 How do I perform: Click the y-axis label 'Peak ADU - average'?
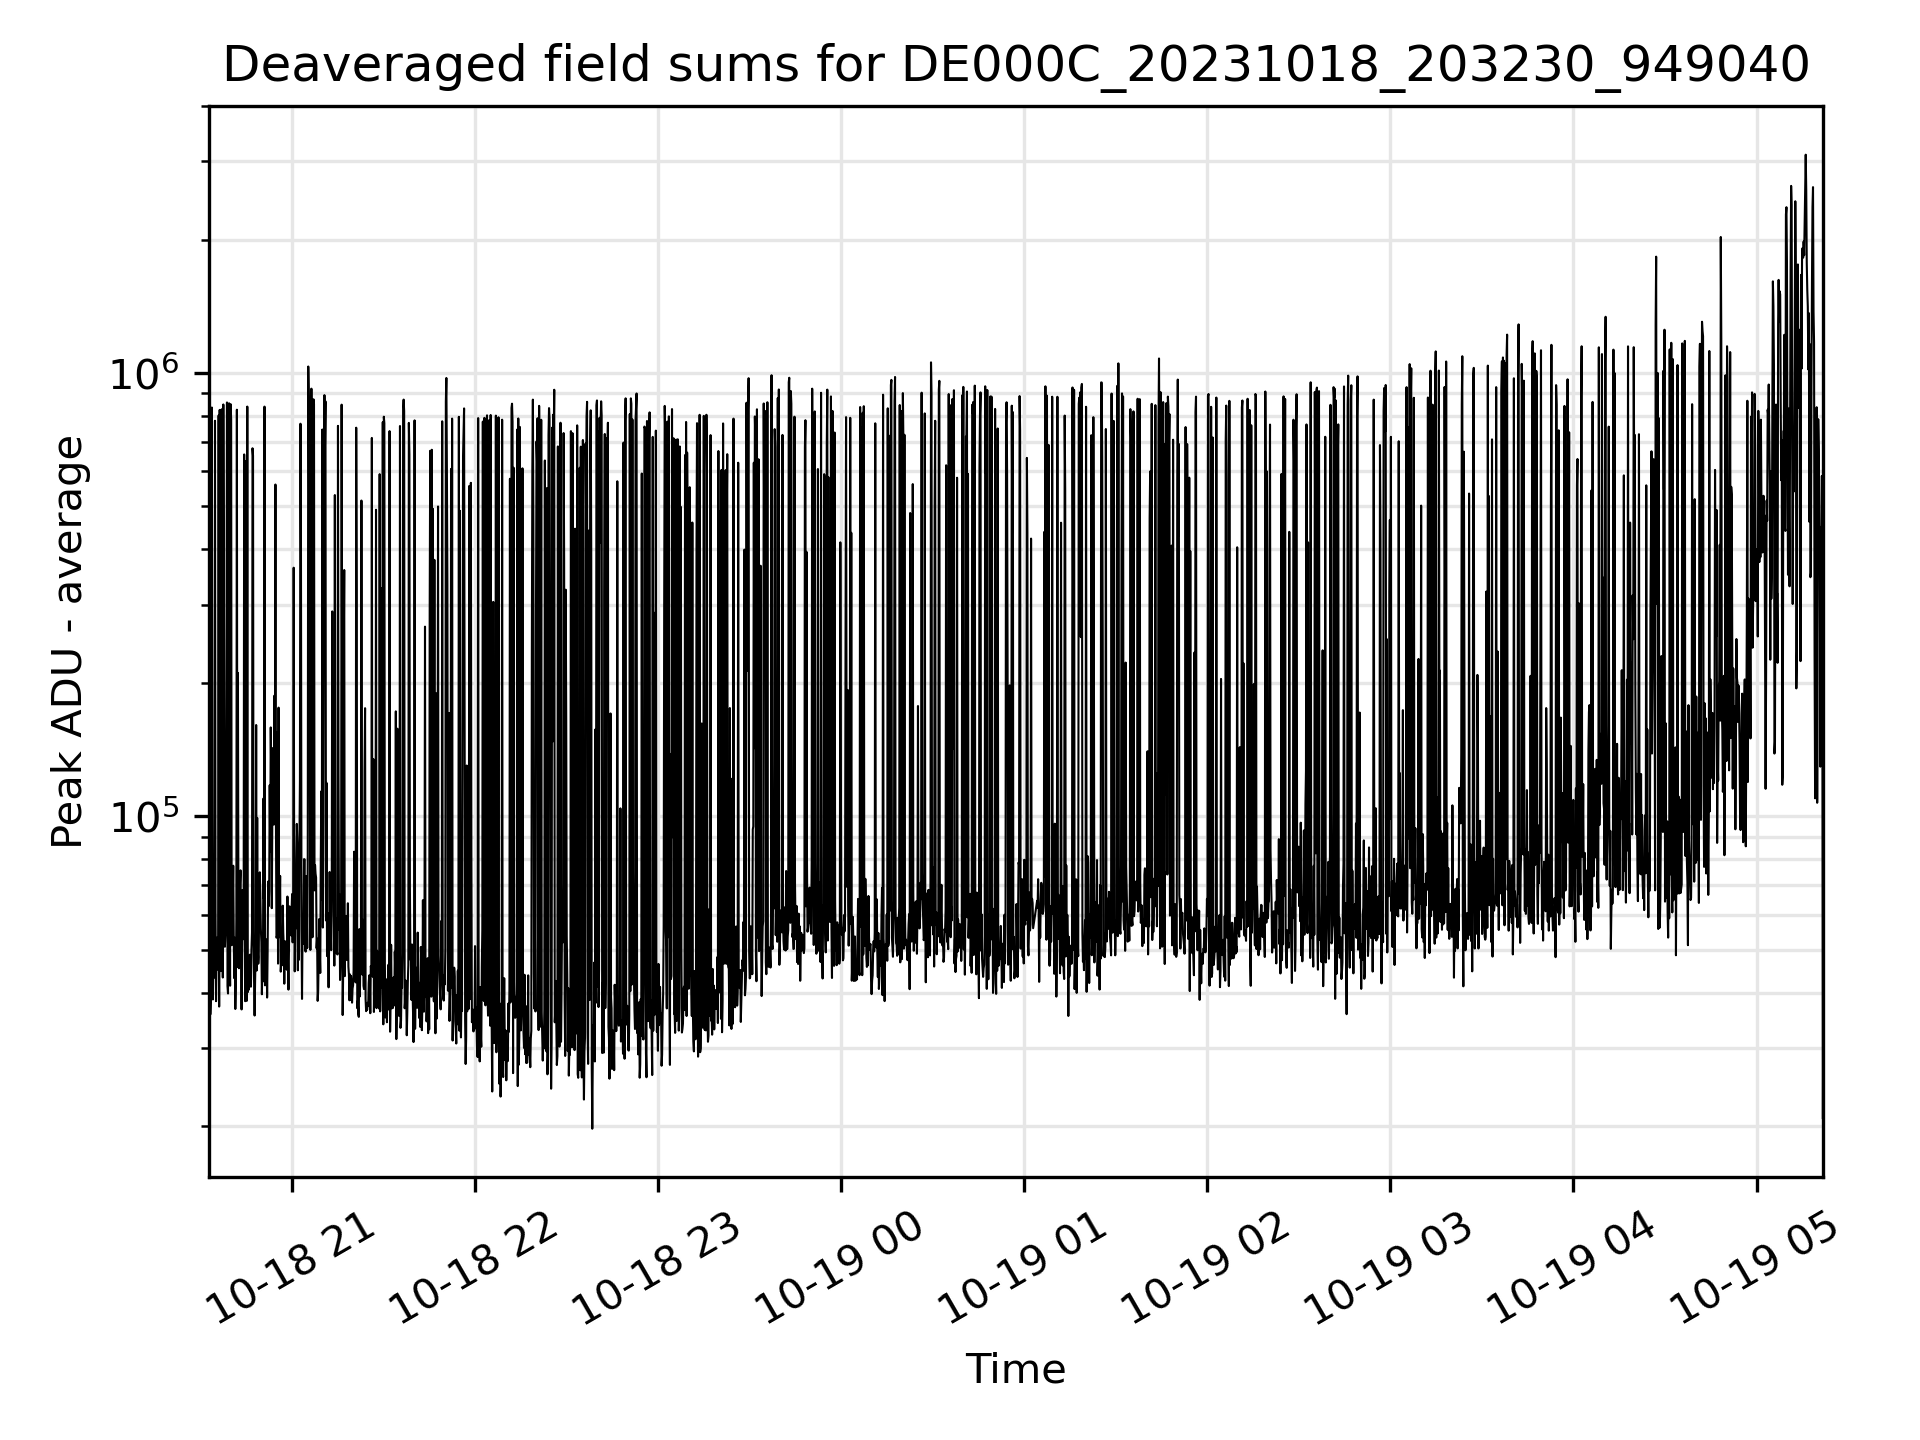click(x=68, y=642)
